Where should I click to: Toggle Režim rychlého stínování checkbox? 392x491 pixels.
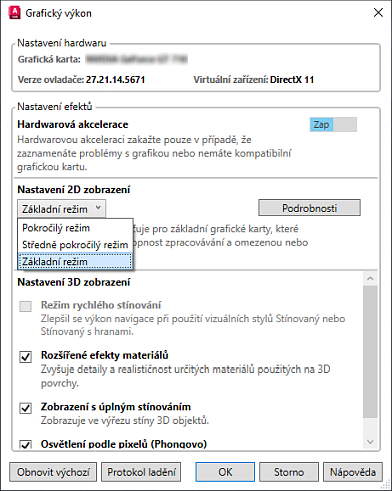point(26,306)
